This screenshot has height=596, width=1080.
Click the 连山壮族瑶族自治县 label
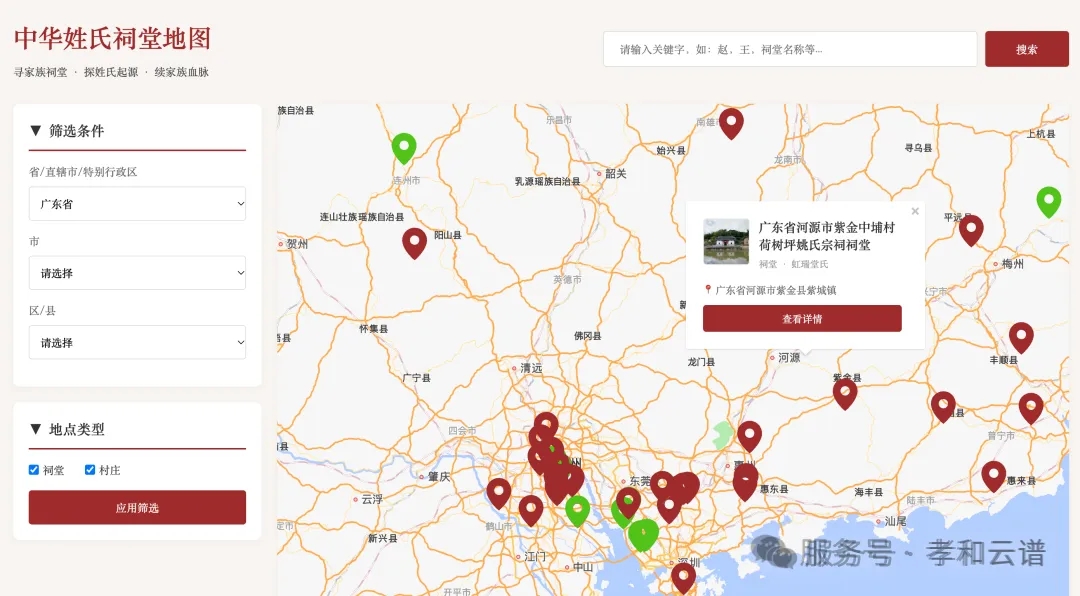pyautogui.click(x=362, y=216)
